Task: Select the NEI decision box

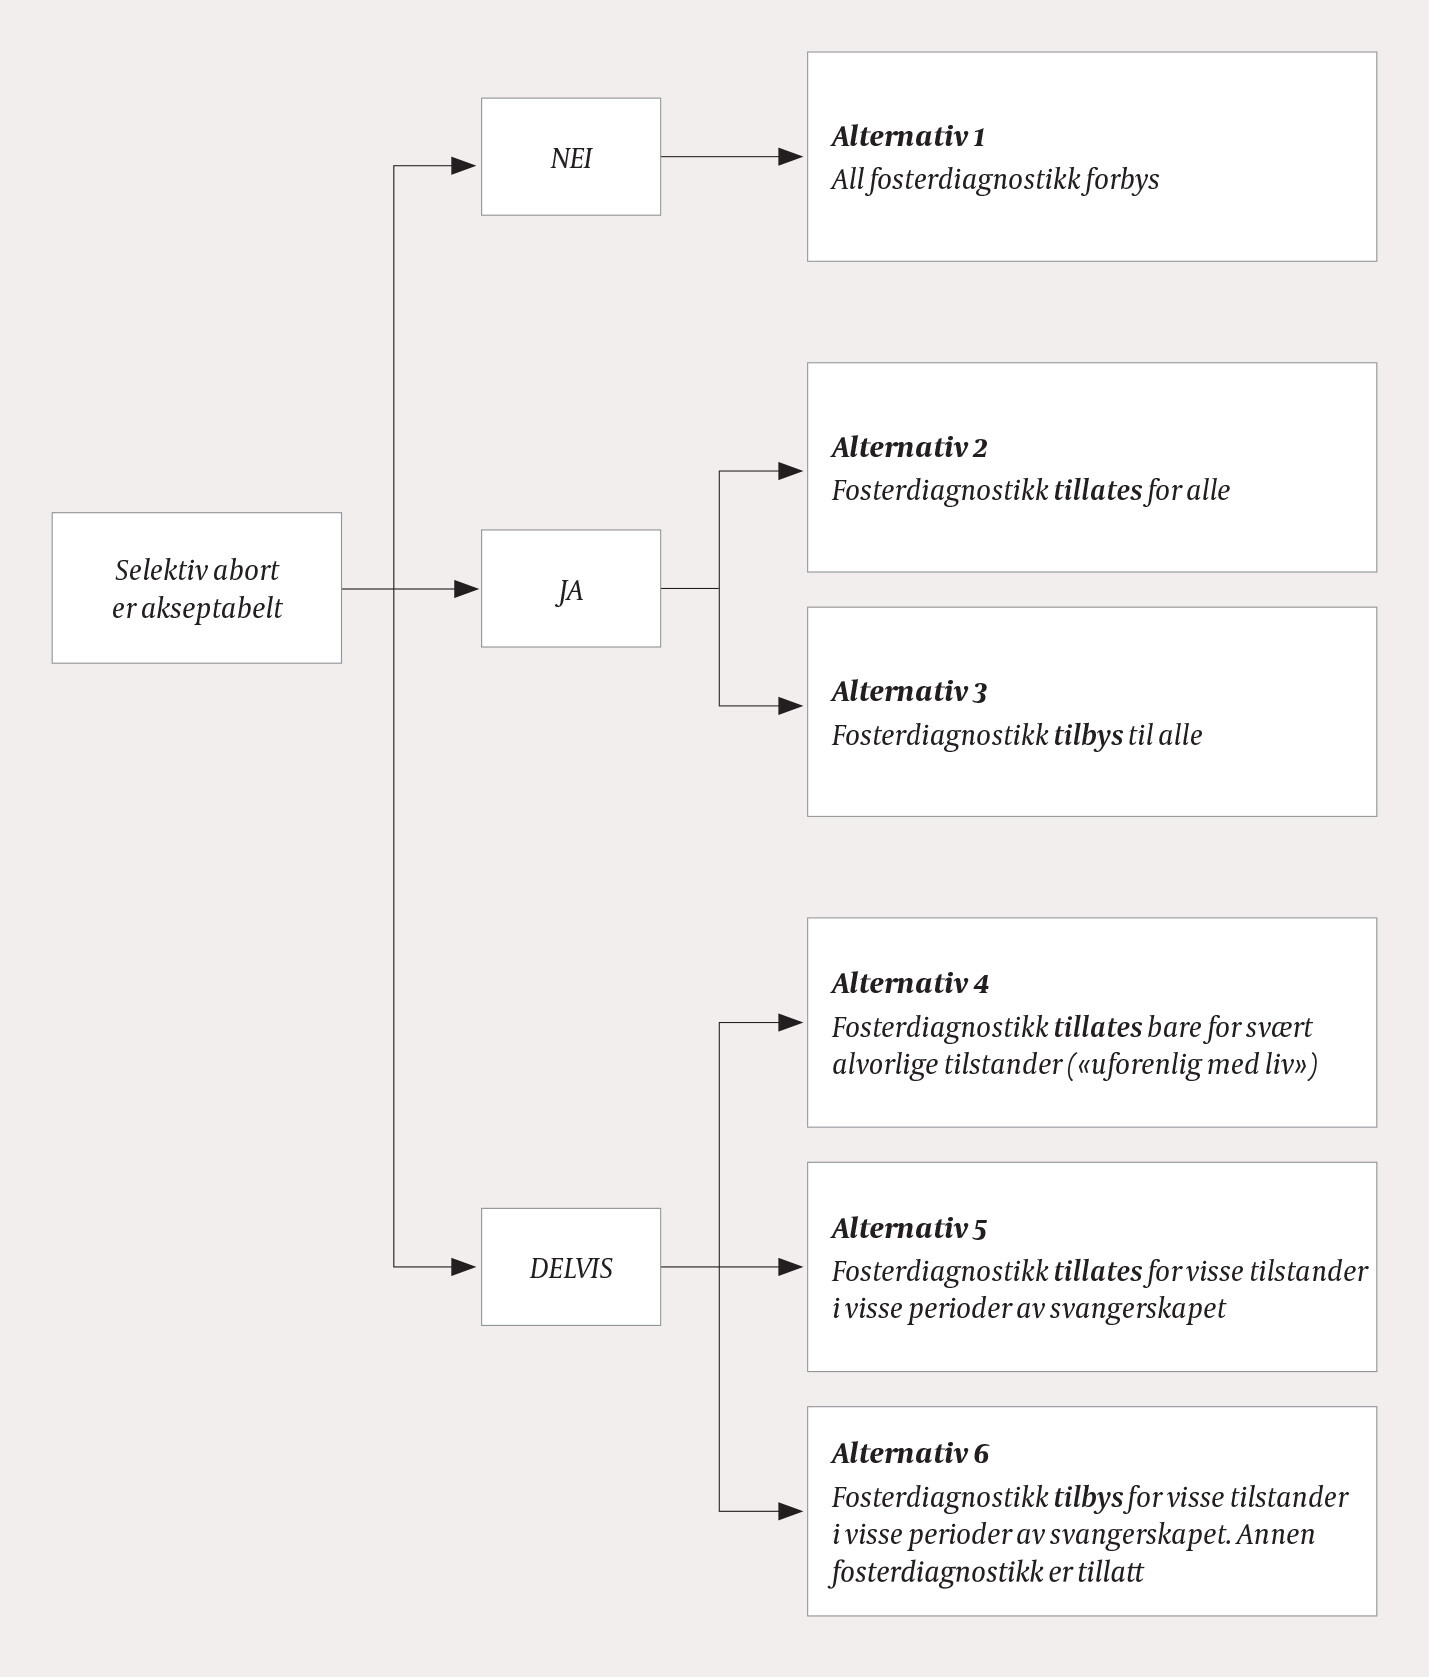Action: click(x=571, y=157)
